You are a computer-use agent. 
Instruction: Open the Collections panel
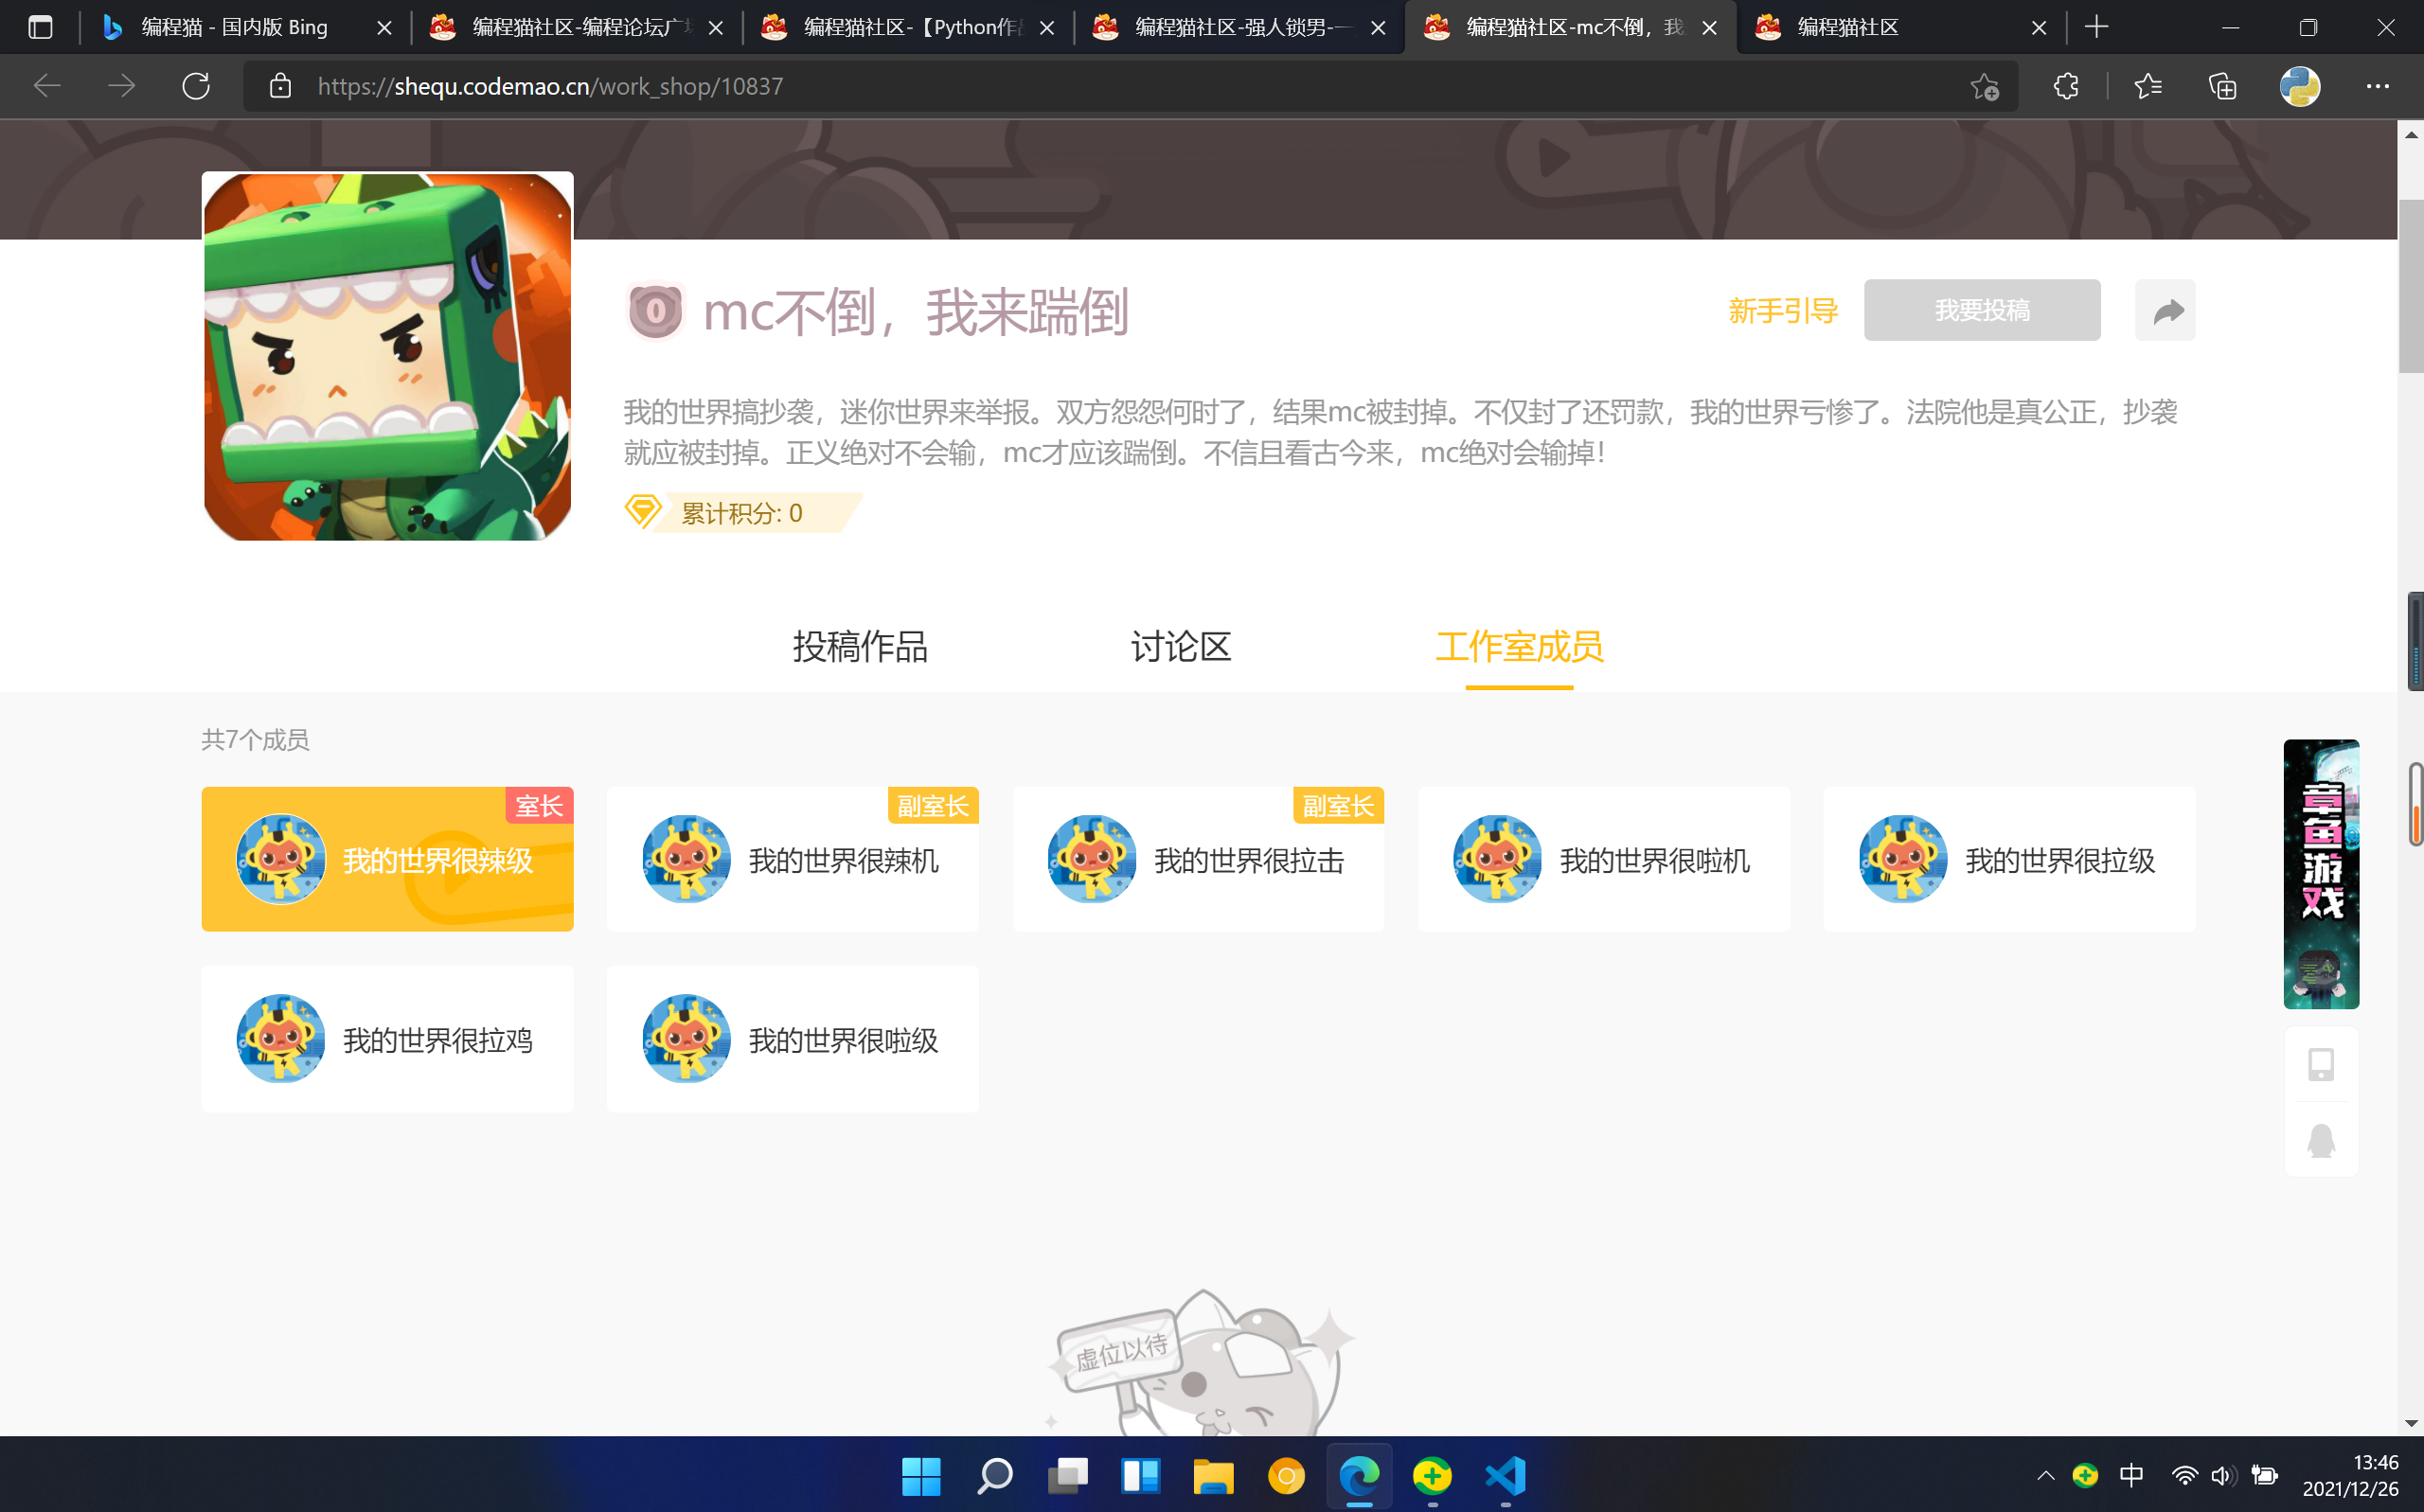(2222, 86)
